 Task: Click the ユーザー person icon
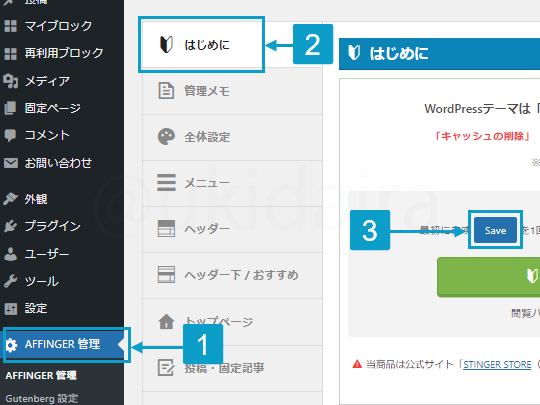[11, 254]
